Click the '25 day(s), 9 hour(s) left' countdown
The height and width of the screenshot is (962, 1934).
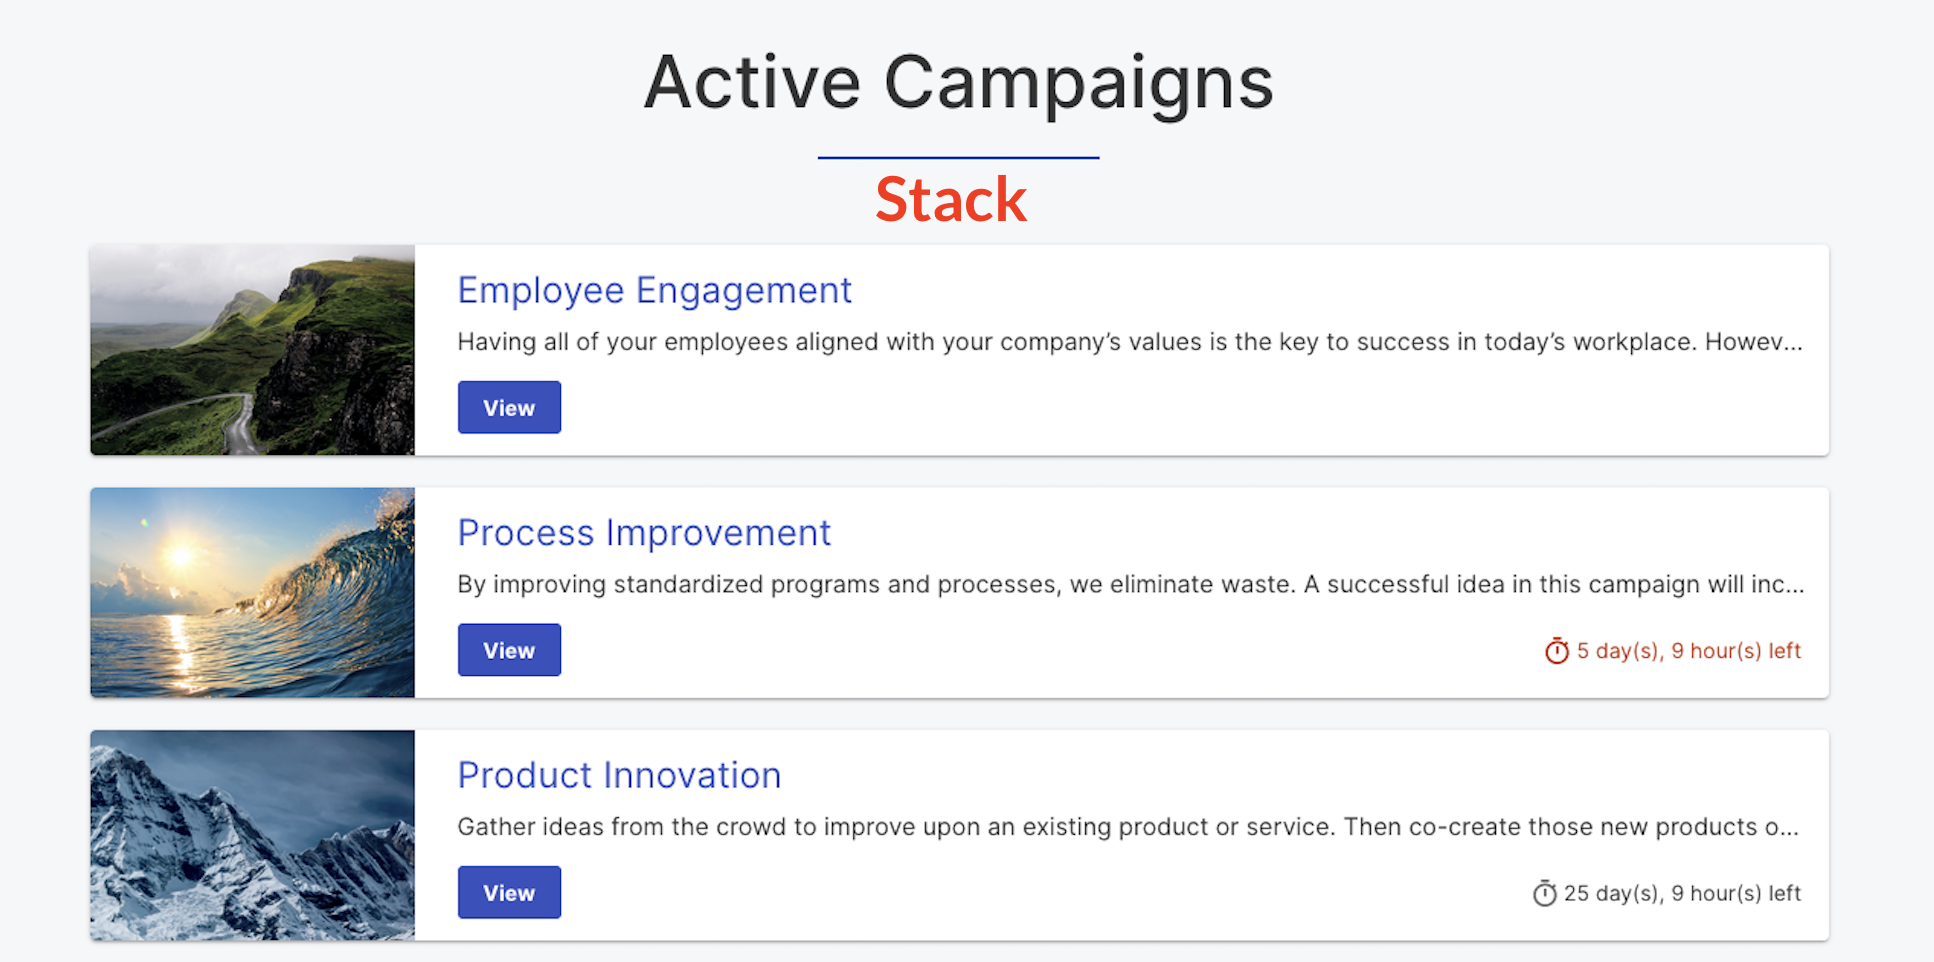coord(1682,893)
